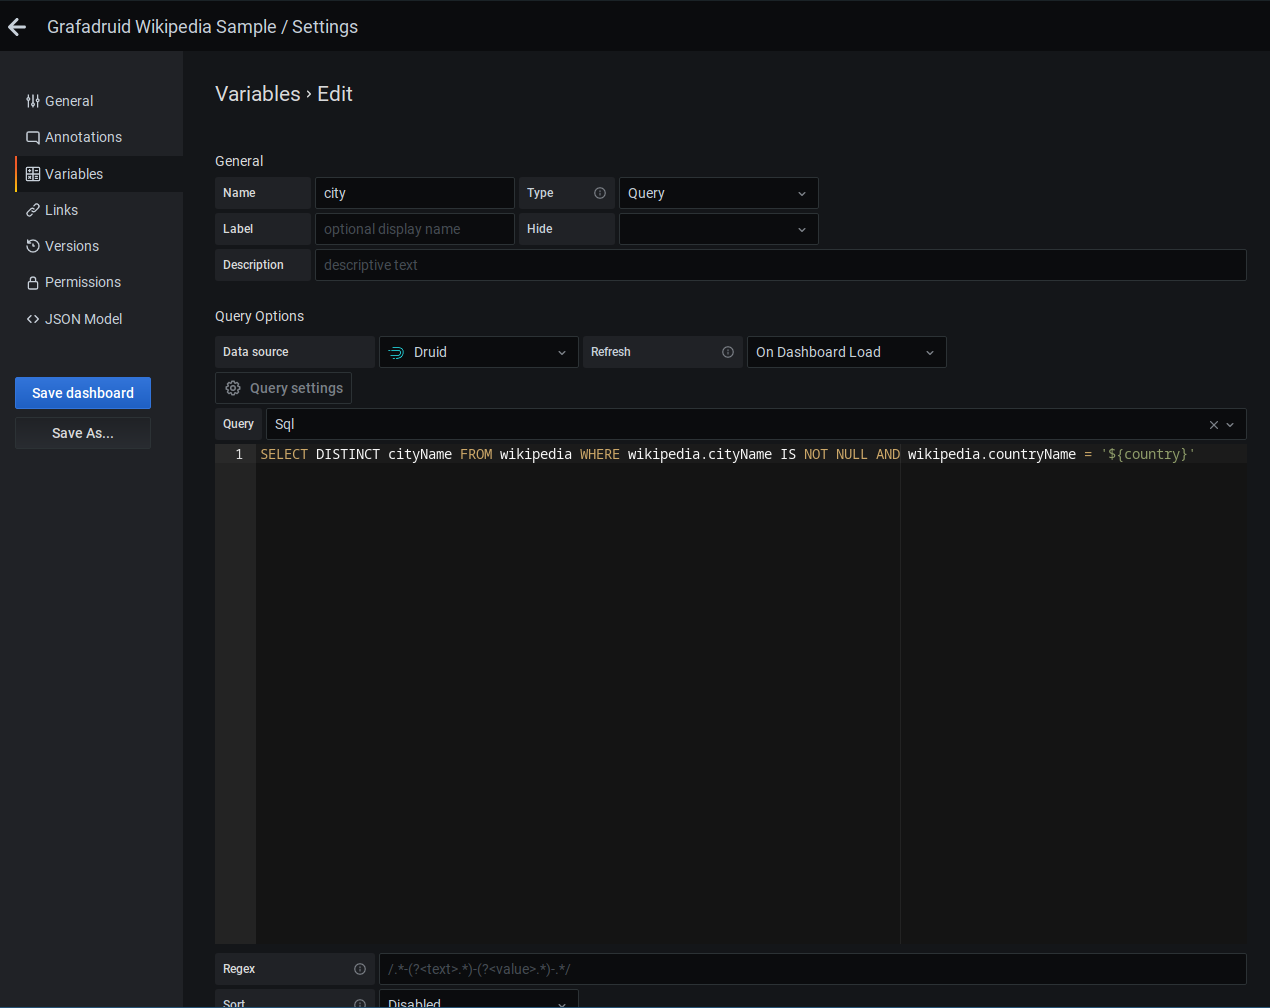1270x1008 pixels.
Task: Open the Type dropdown showing Query
Action: (x=719, y=193)
